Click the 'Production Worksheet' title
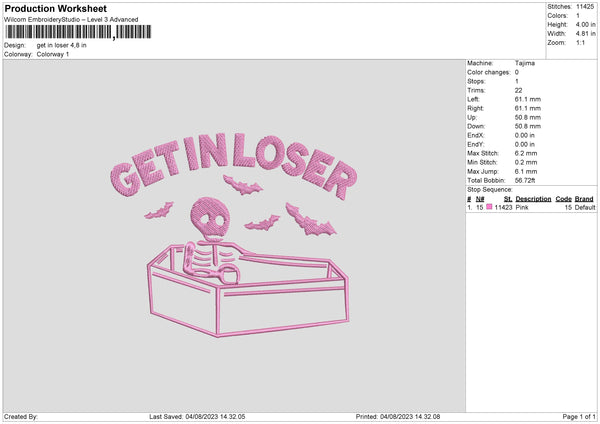Screen dimensions: 600x424 click(x=55, y=8)
